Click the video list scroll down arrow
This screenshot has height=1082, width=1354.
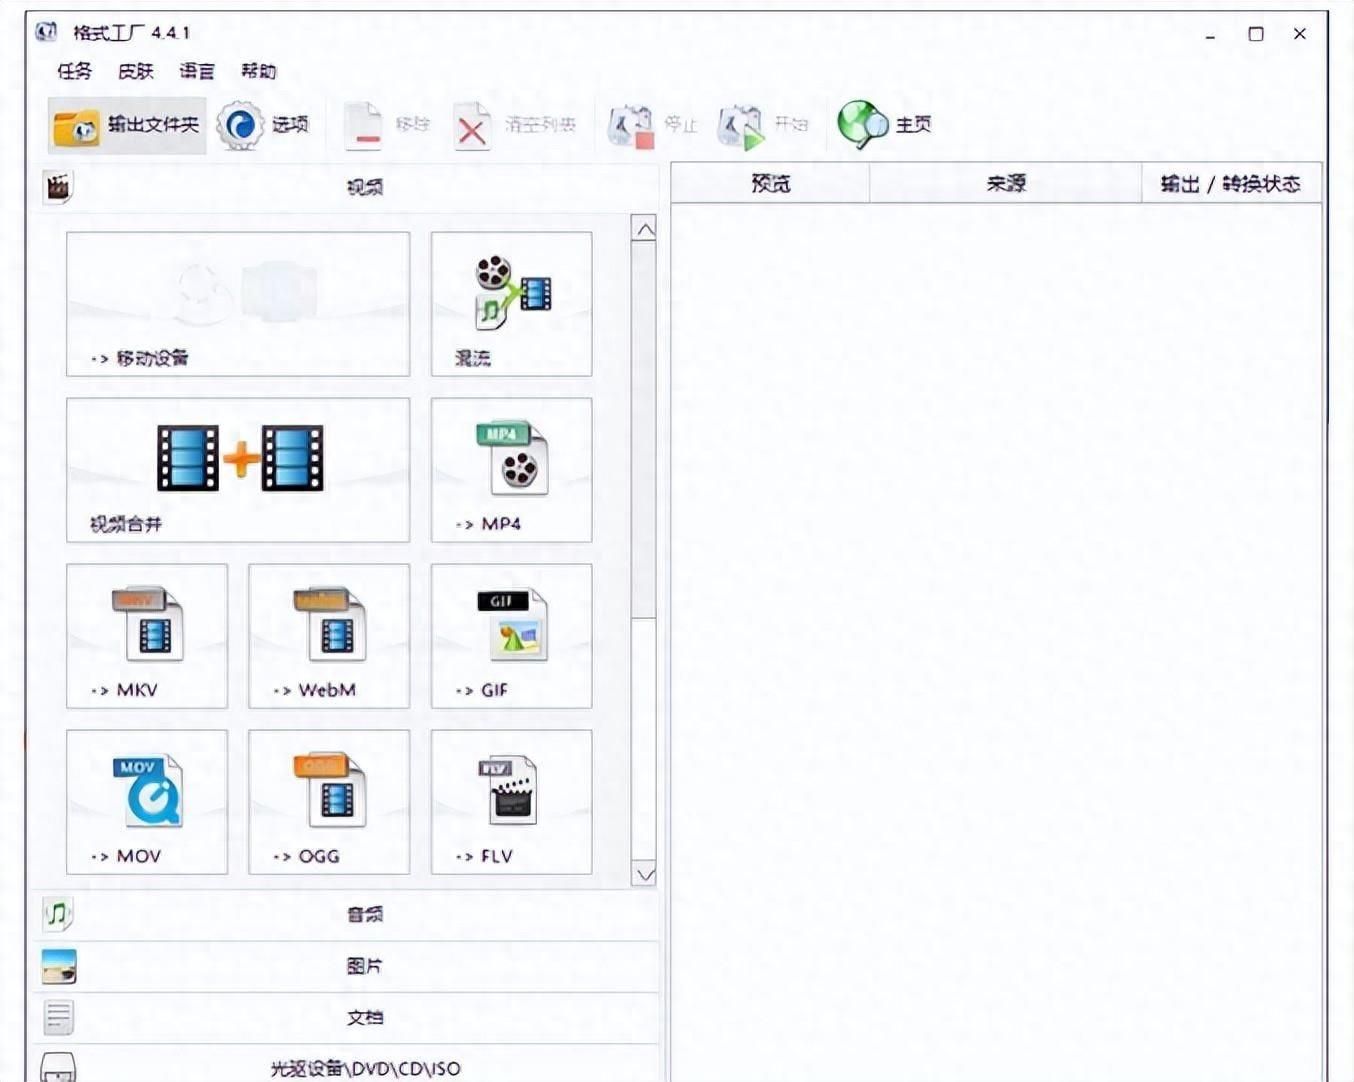645,874
